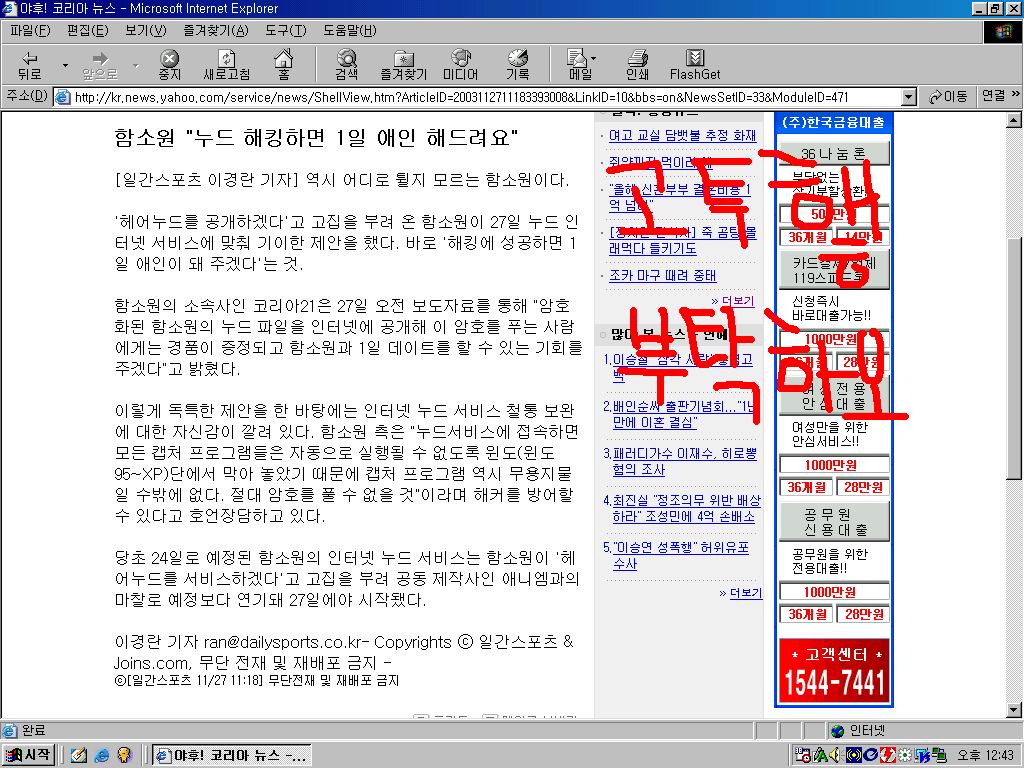Expand the 앞으로 forward history dropdown arrow
1024x768 pixels.
tap(136, 65)
